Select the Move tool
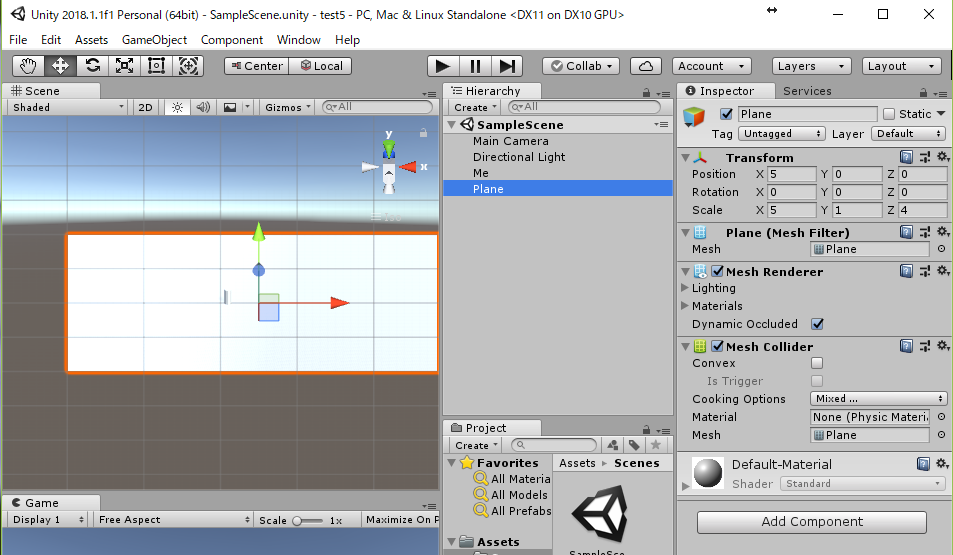The width and height of the screenshot is (953, 555). click(60, 66)
